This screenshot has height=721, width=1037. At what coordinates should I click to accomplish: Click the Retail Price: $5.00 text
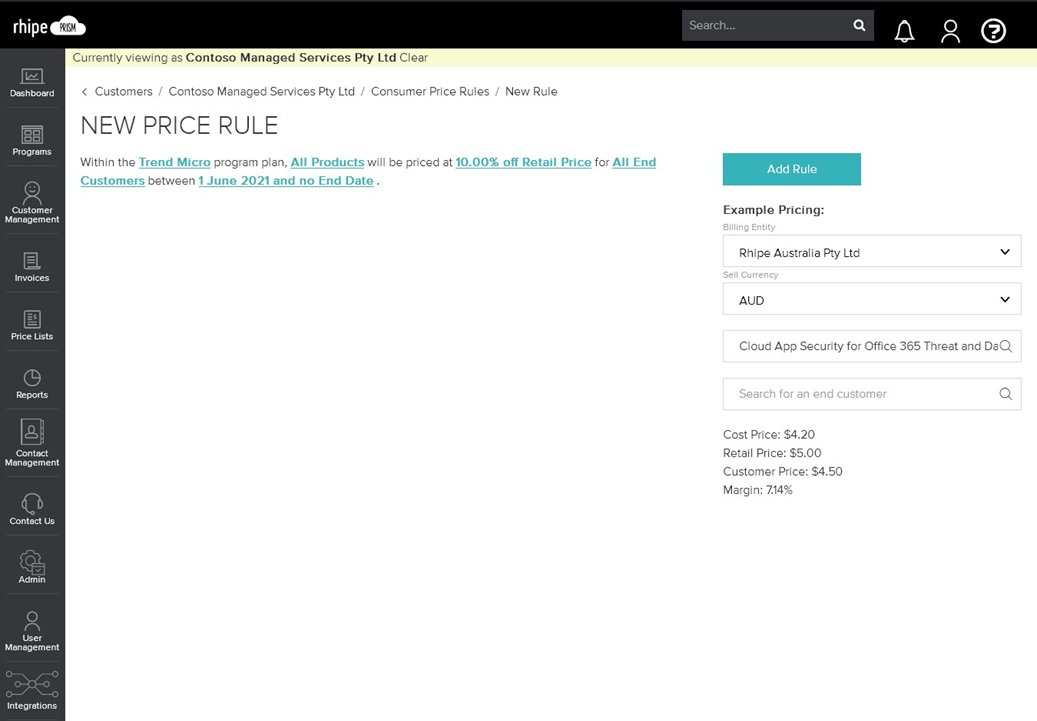tap(772, 453)
